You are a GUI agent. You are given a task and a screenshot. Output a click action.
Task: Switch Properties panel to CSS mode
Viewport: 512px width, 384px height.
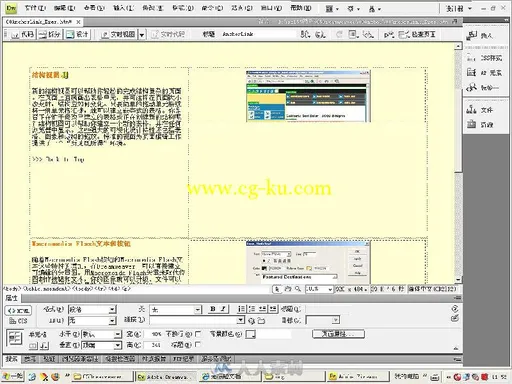click(x=18, y=321)
